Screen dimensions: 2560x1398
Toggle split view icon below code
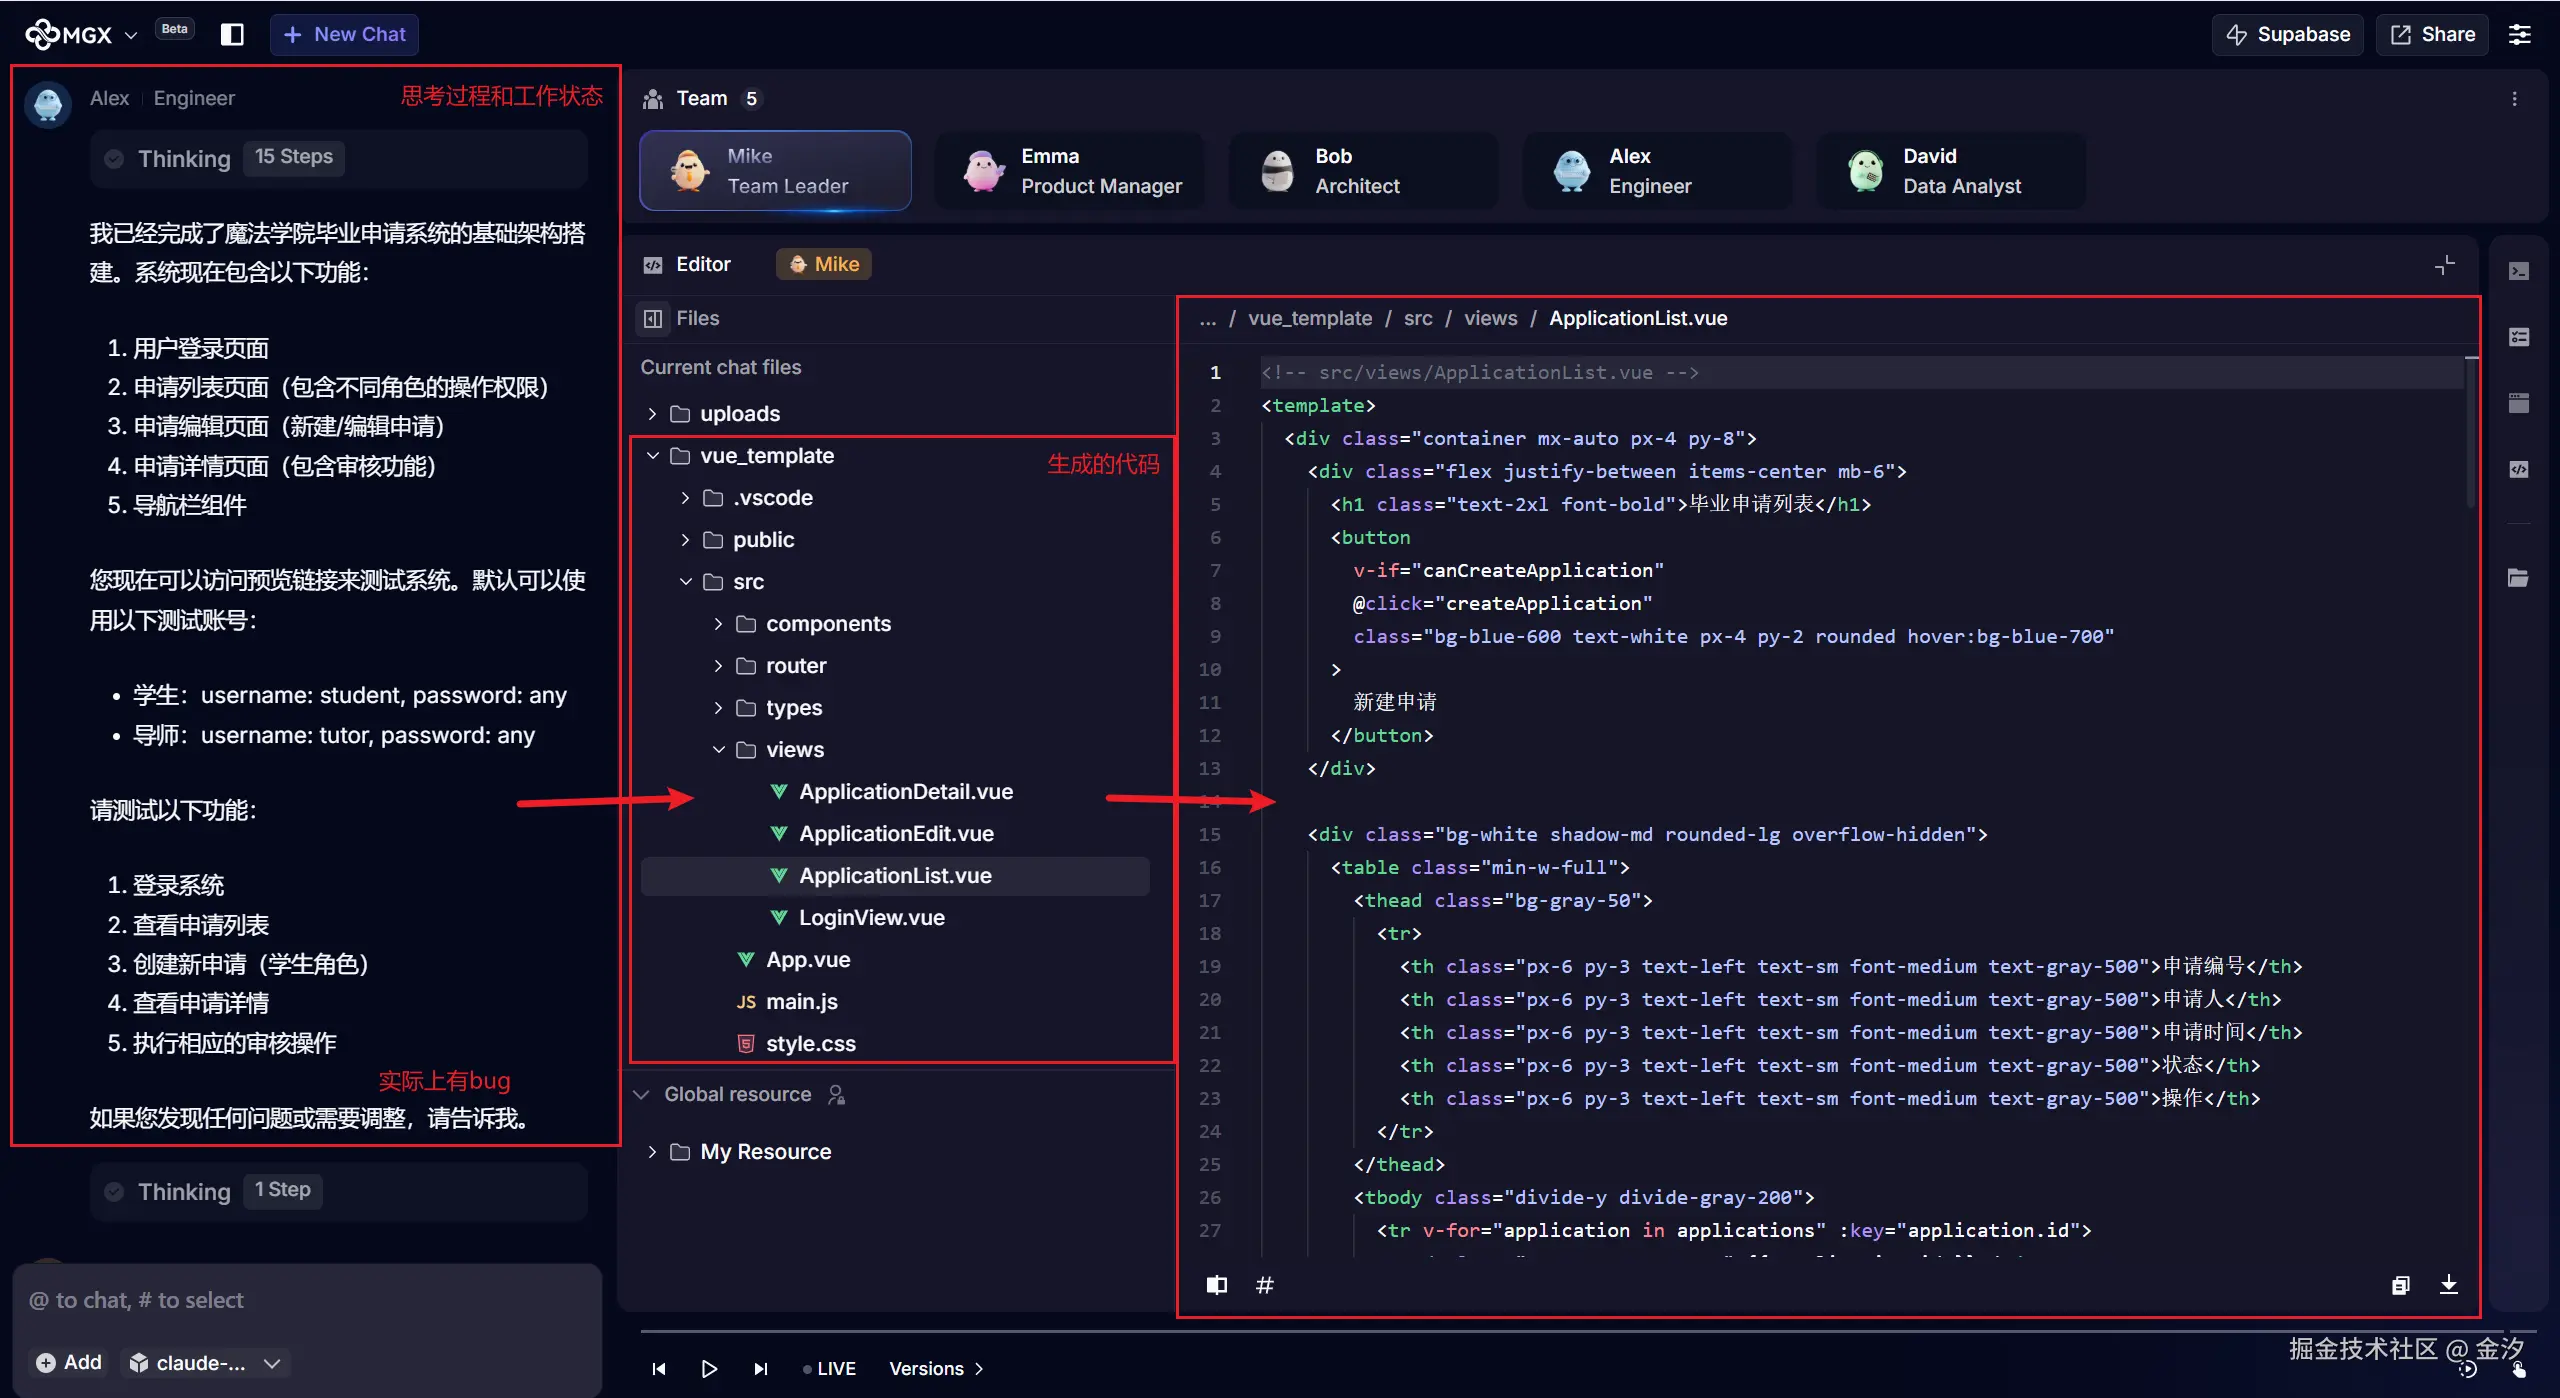point(1216,1285)
